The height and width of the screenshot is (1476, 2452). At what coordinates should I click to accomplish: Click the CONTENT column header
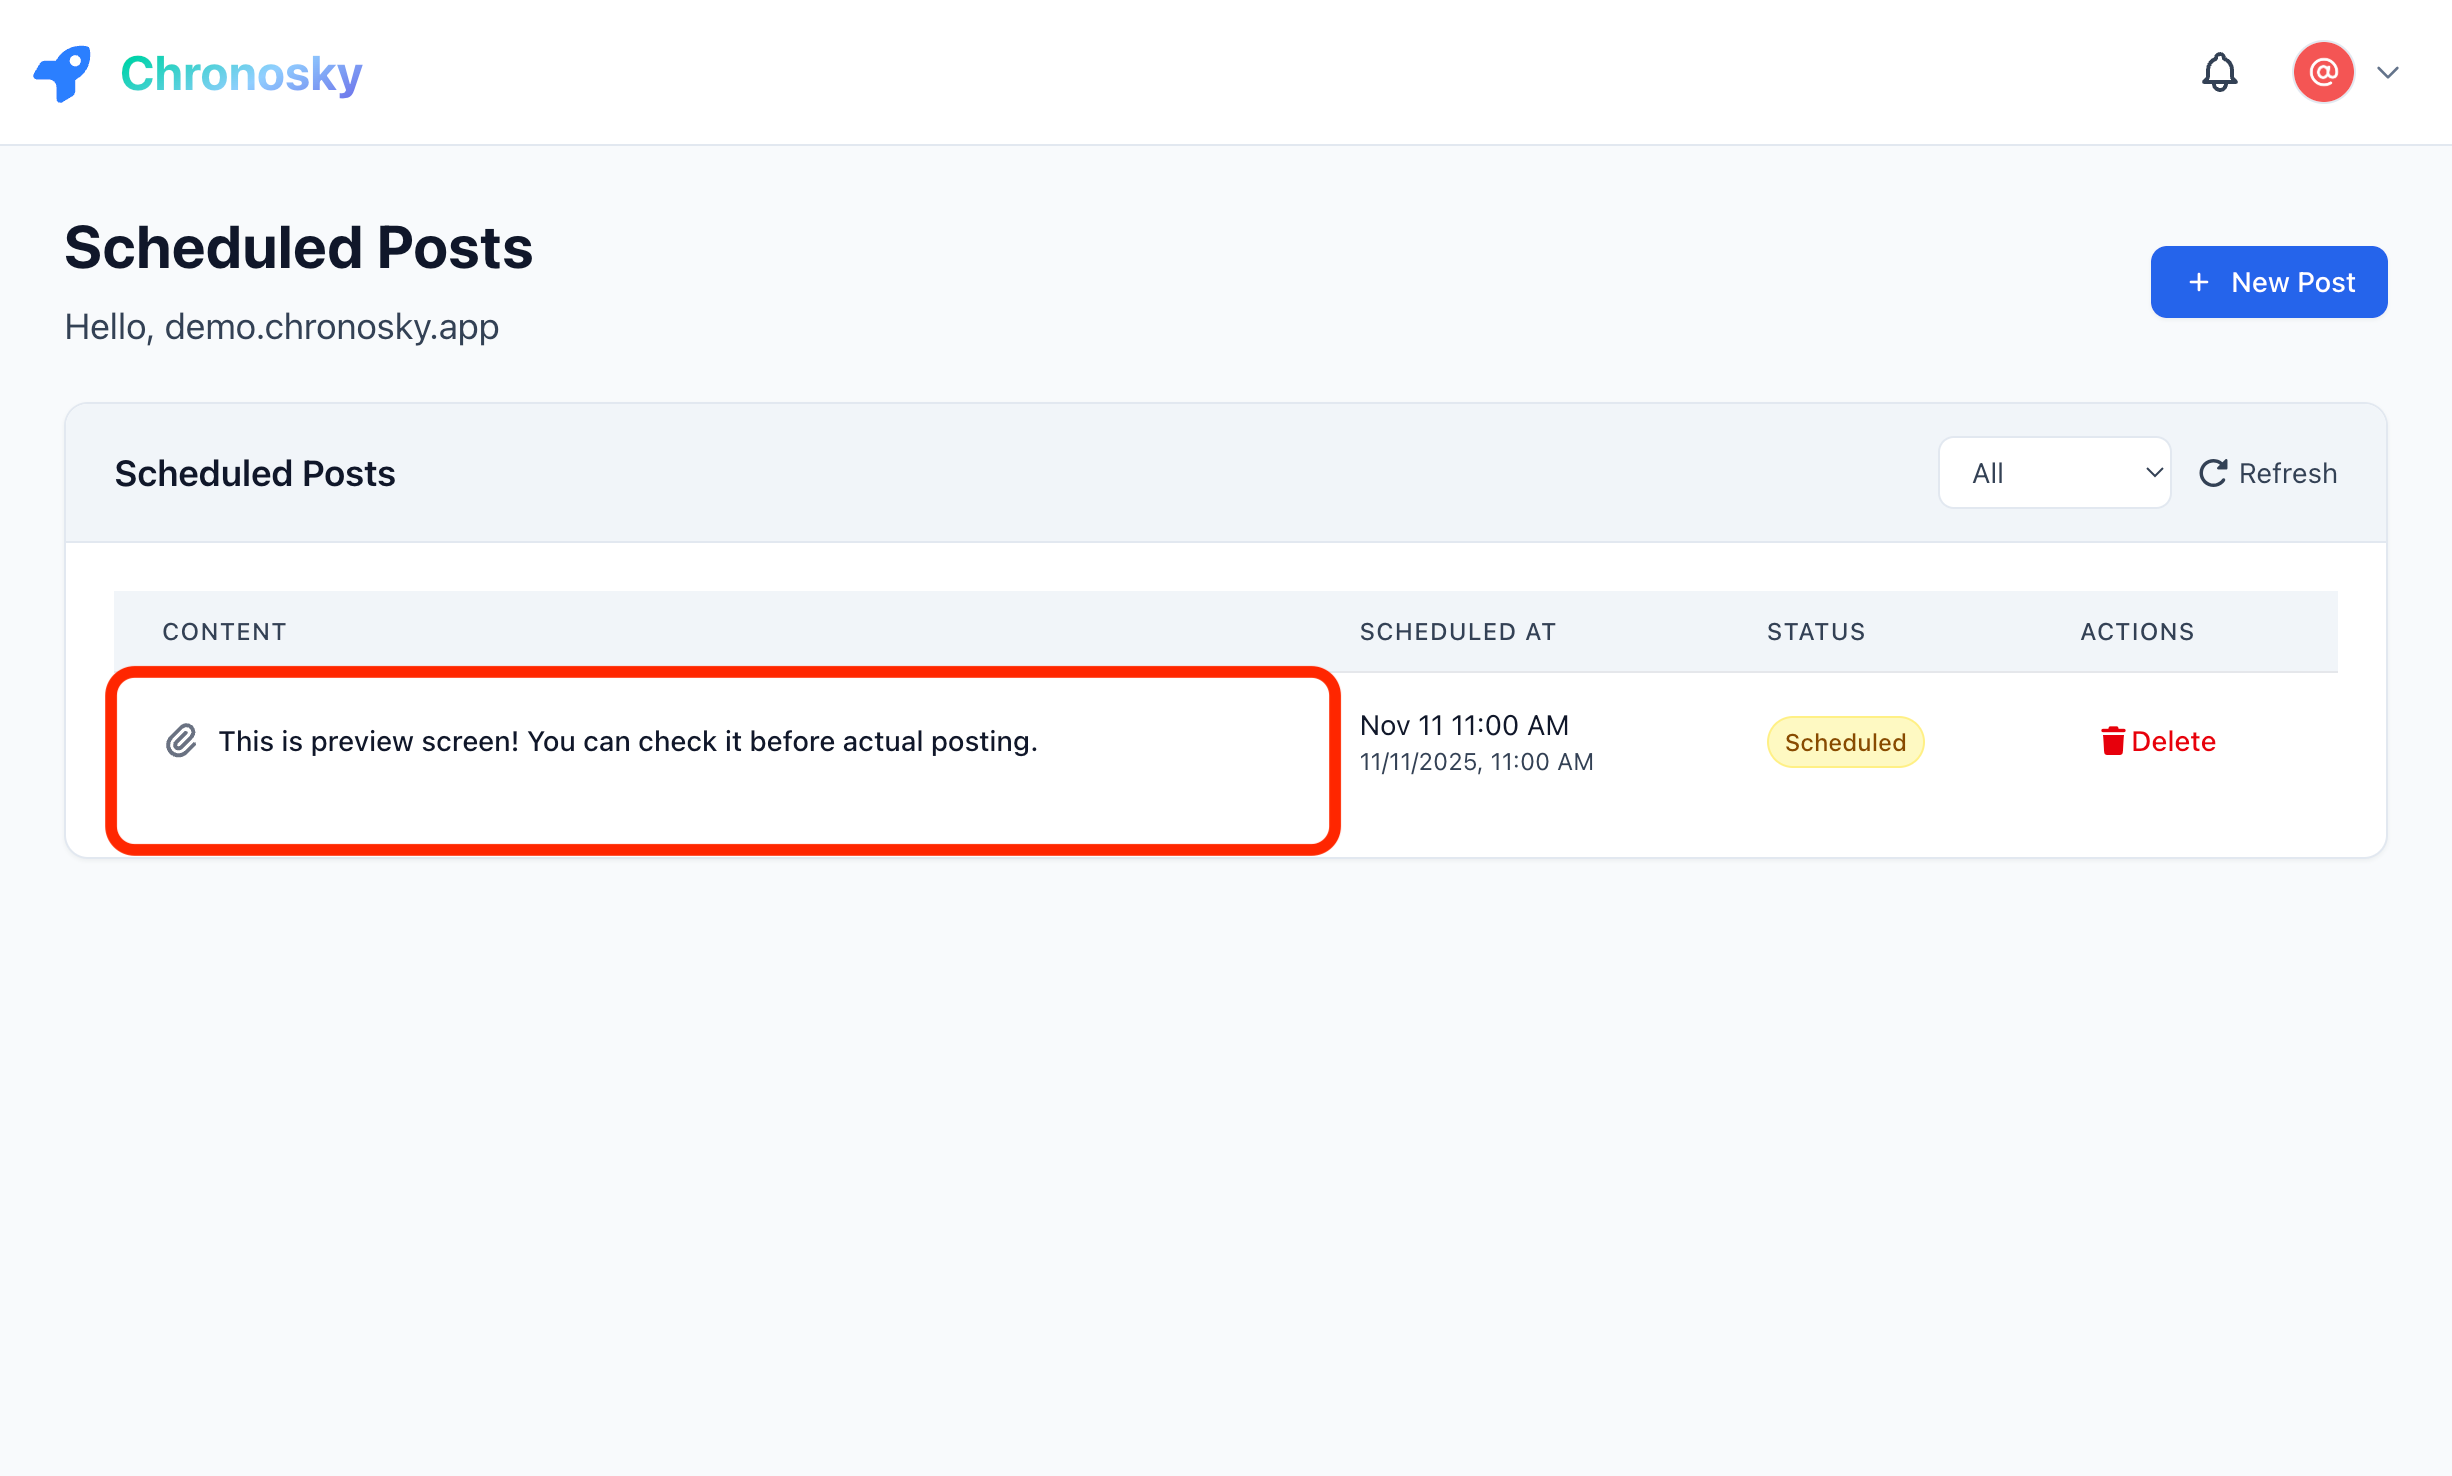point(224,632)
